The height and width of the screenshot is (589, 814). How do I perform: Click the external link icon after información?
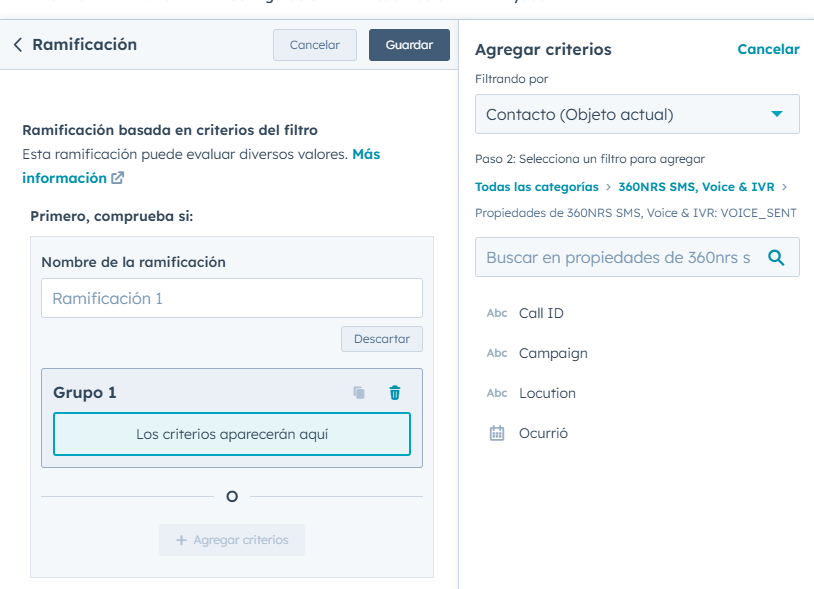(118, 178)
